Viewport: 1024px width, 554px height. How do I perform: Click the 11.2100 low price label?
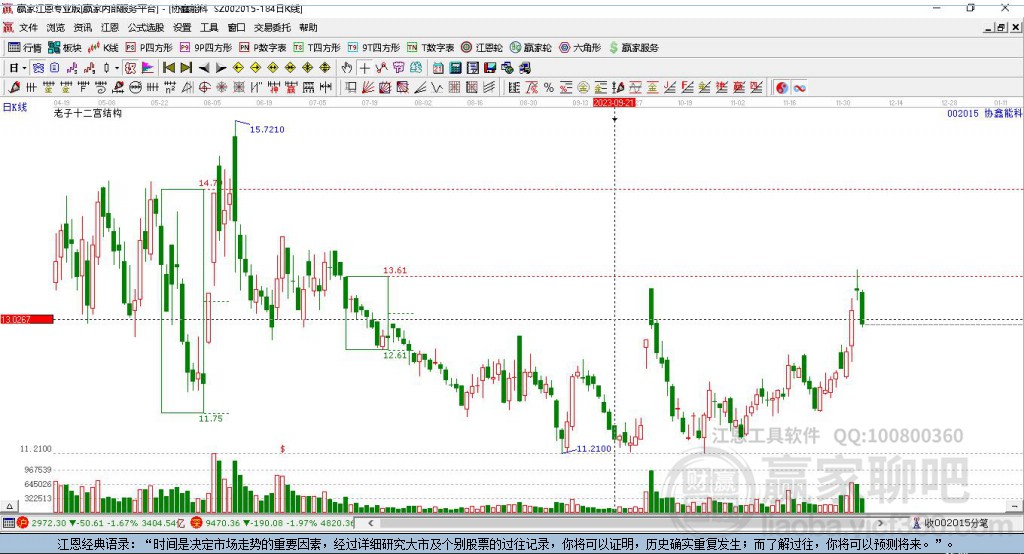[594, 449]
